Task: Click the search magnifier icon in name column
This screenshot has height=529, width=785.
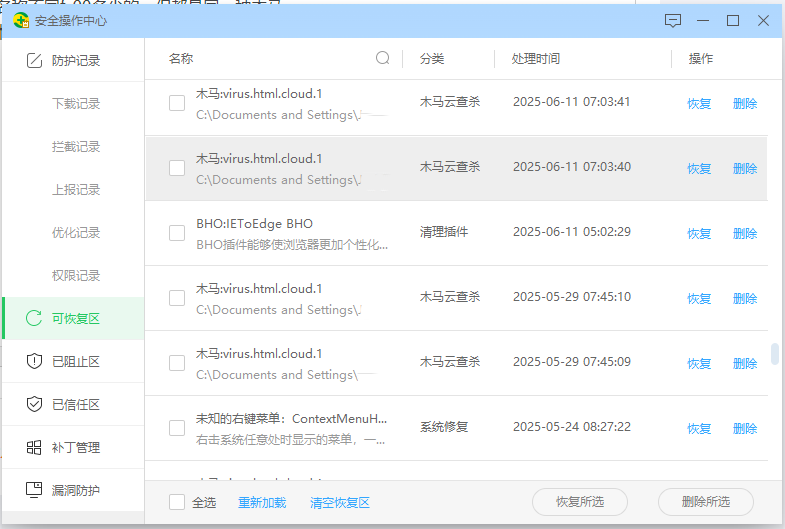Action: (382, 58)
